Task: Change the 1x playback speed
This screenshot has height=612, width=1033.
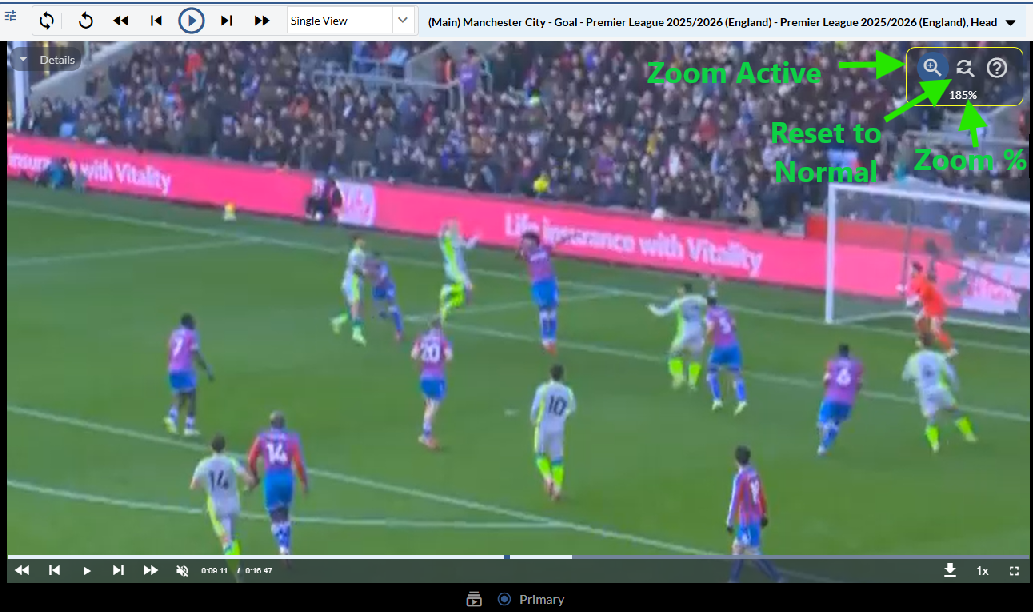Action: [x=982, y=571]
